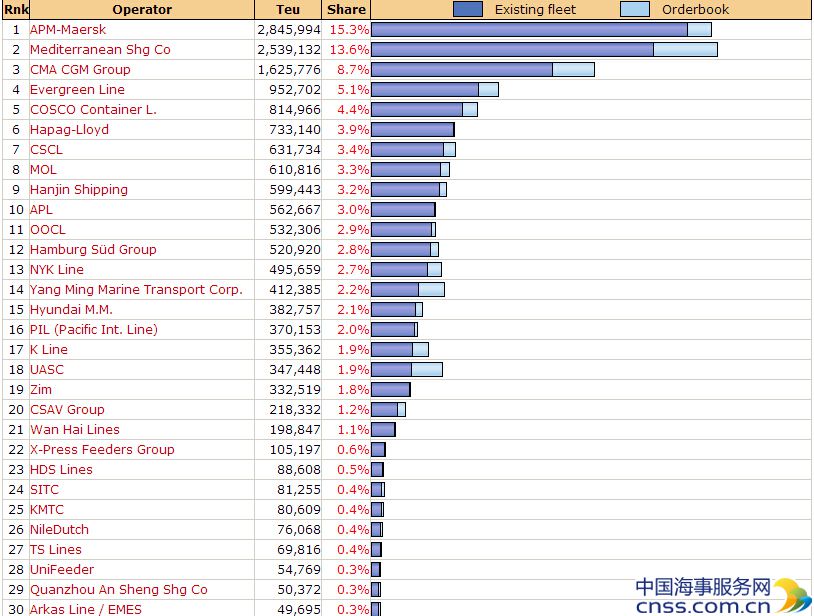Open the Mediterranean Shg Co link
This screenshot has height=616, width=814.
tap(100, 50)
